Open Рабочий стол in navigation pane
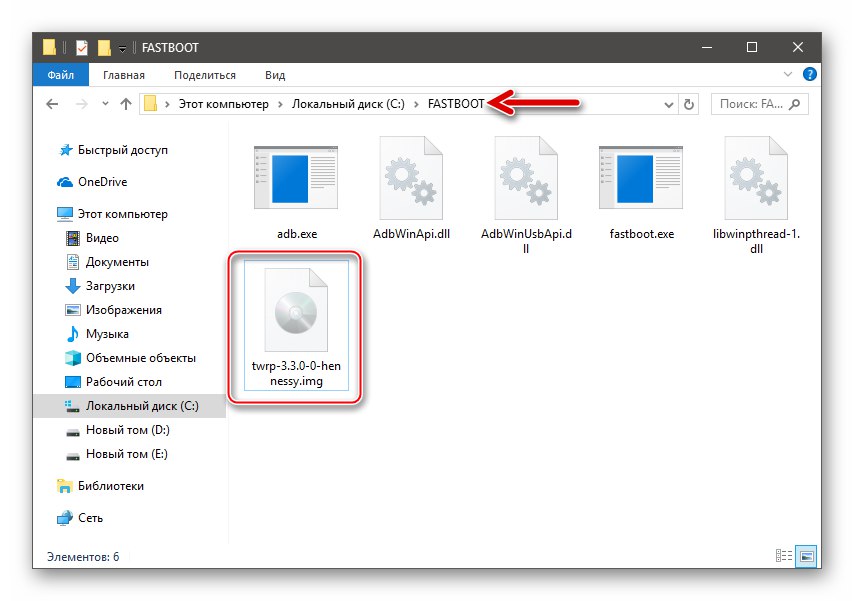The image size is (854, 601). 124,382
